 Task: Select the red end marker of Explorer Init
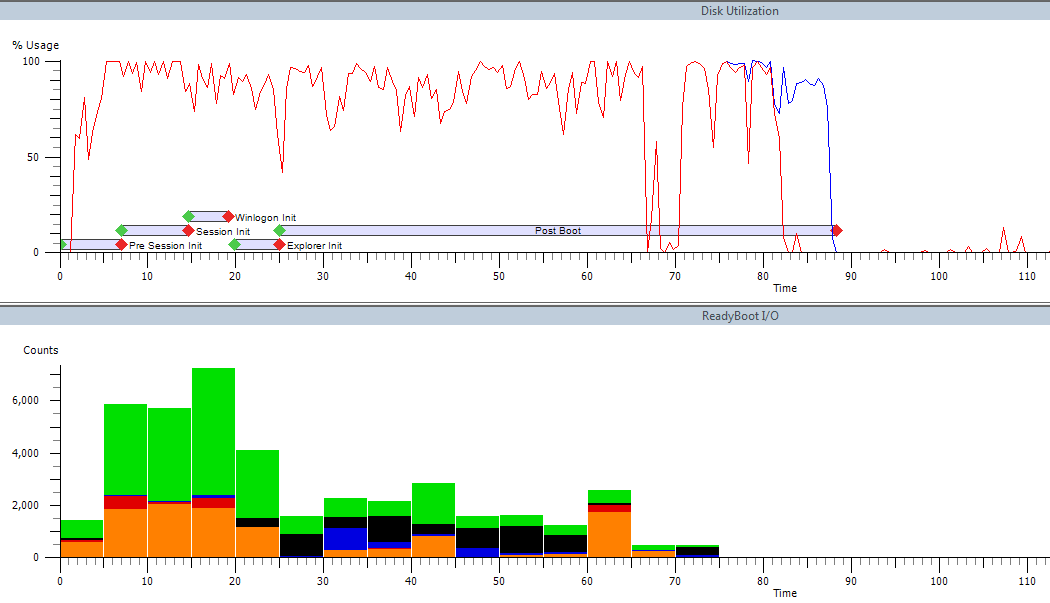[279, 245]
